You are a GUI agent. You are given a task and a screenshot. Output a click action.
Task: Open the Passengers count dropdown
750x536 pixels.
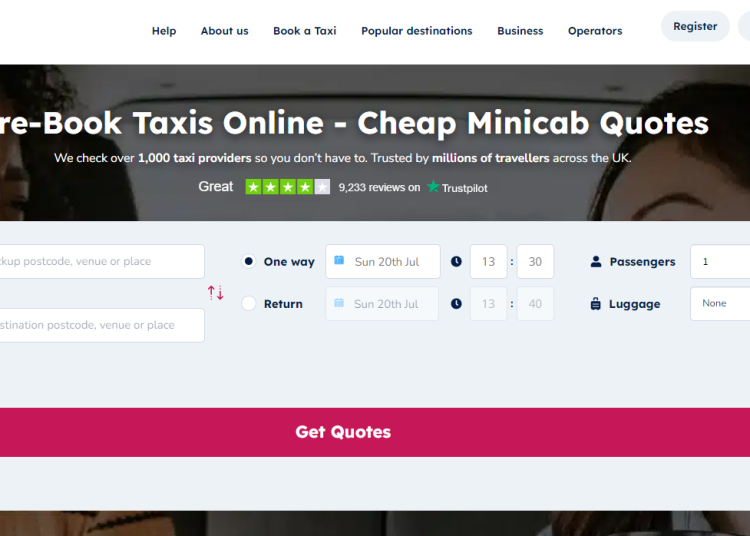click(720, 262)
